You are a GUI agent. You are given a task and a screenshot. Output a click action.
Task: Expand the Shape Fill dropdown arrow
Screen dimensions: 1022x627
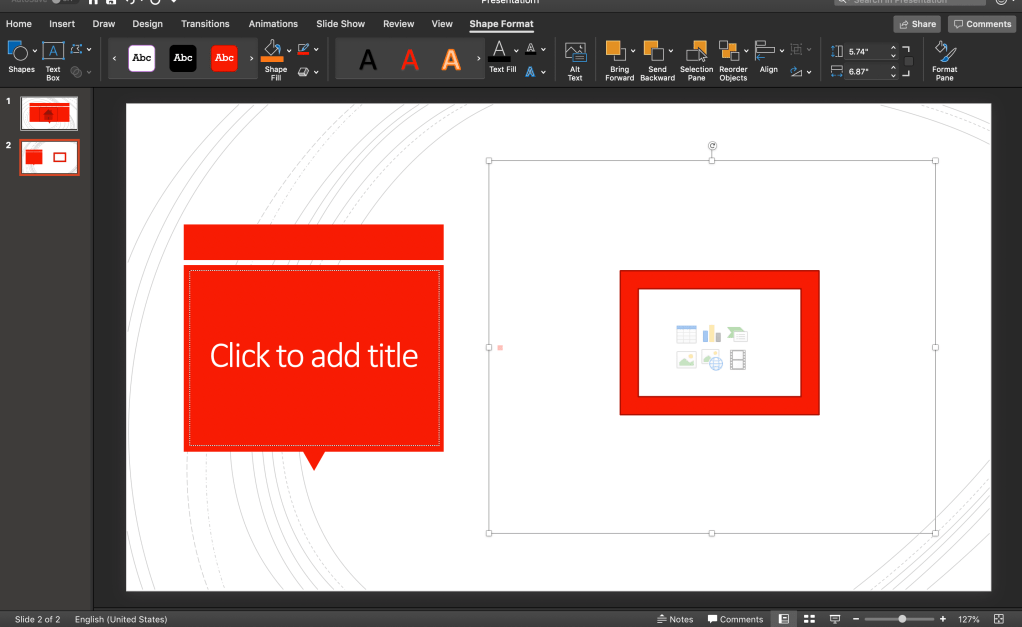tap(289, 50)
